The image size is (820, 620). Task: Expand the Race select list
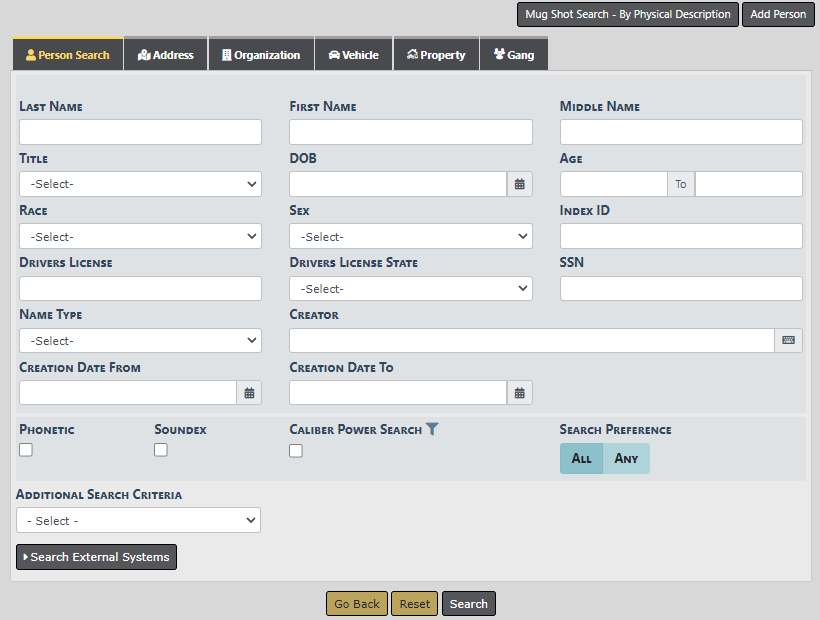pos(140,237)
